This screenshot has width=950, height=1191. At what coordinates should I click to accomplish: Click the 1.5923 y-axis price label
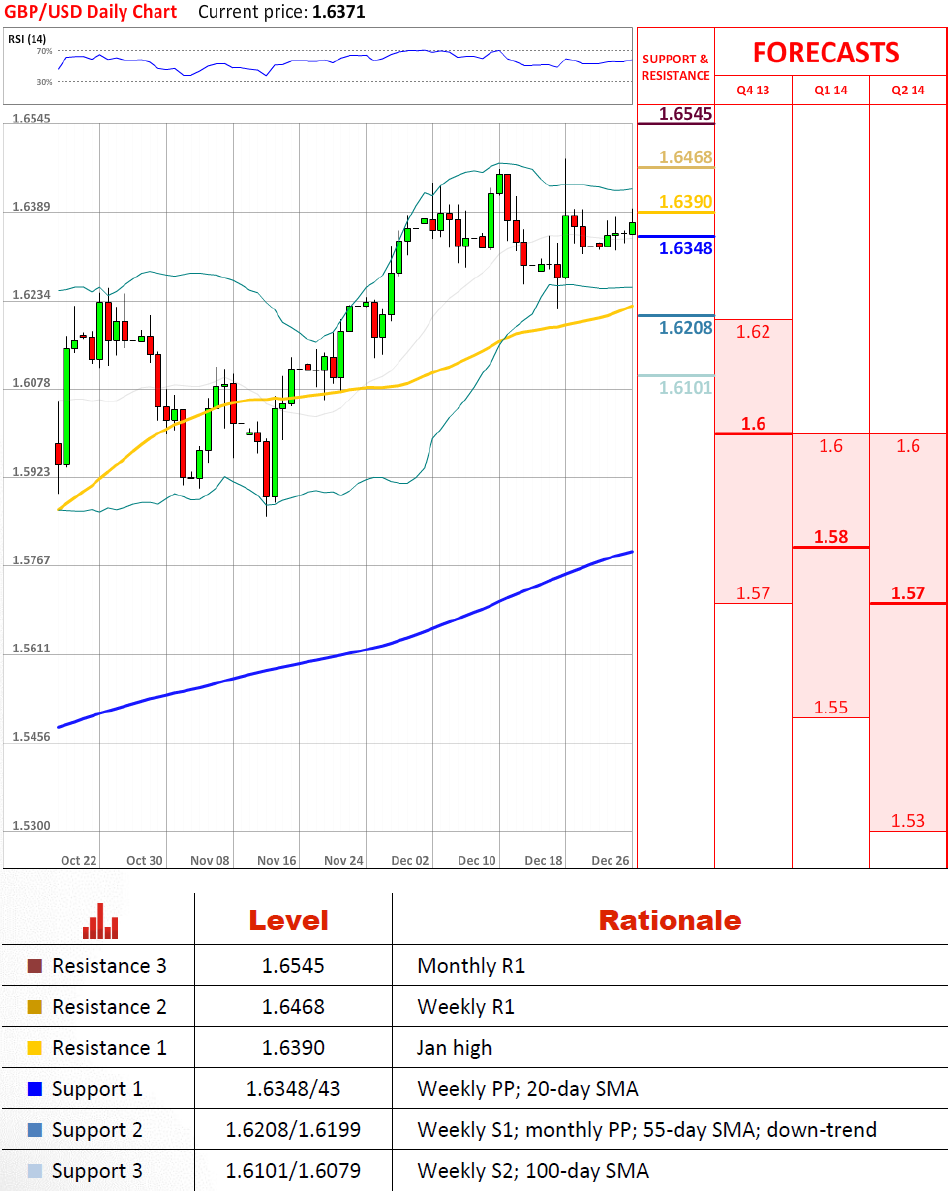click(31, 472)
